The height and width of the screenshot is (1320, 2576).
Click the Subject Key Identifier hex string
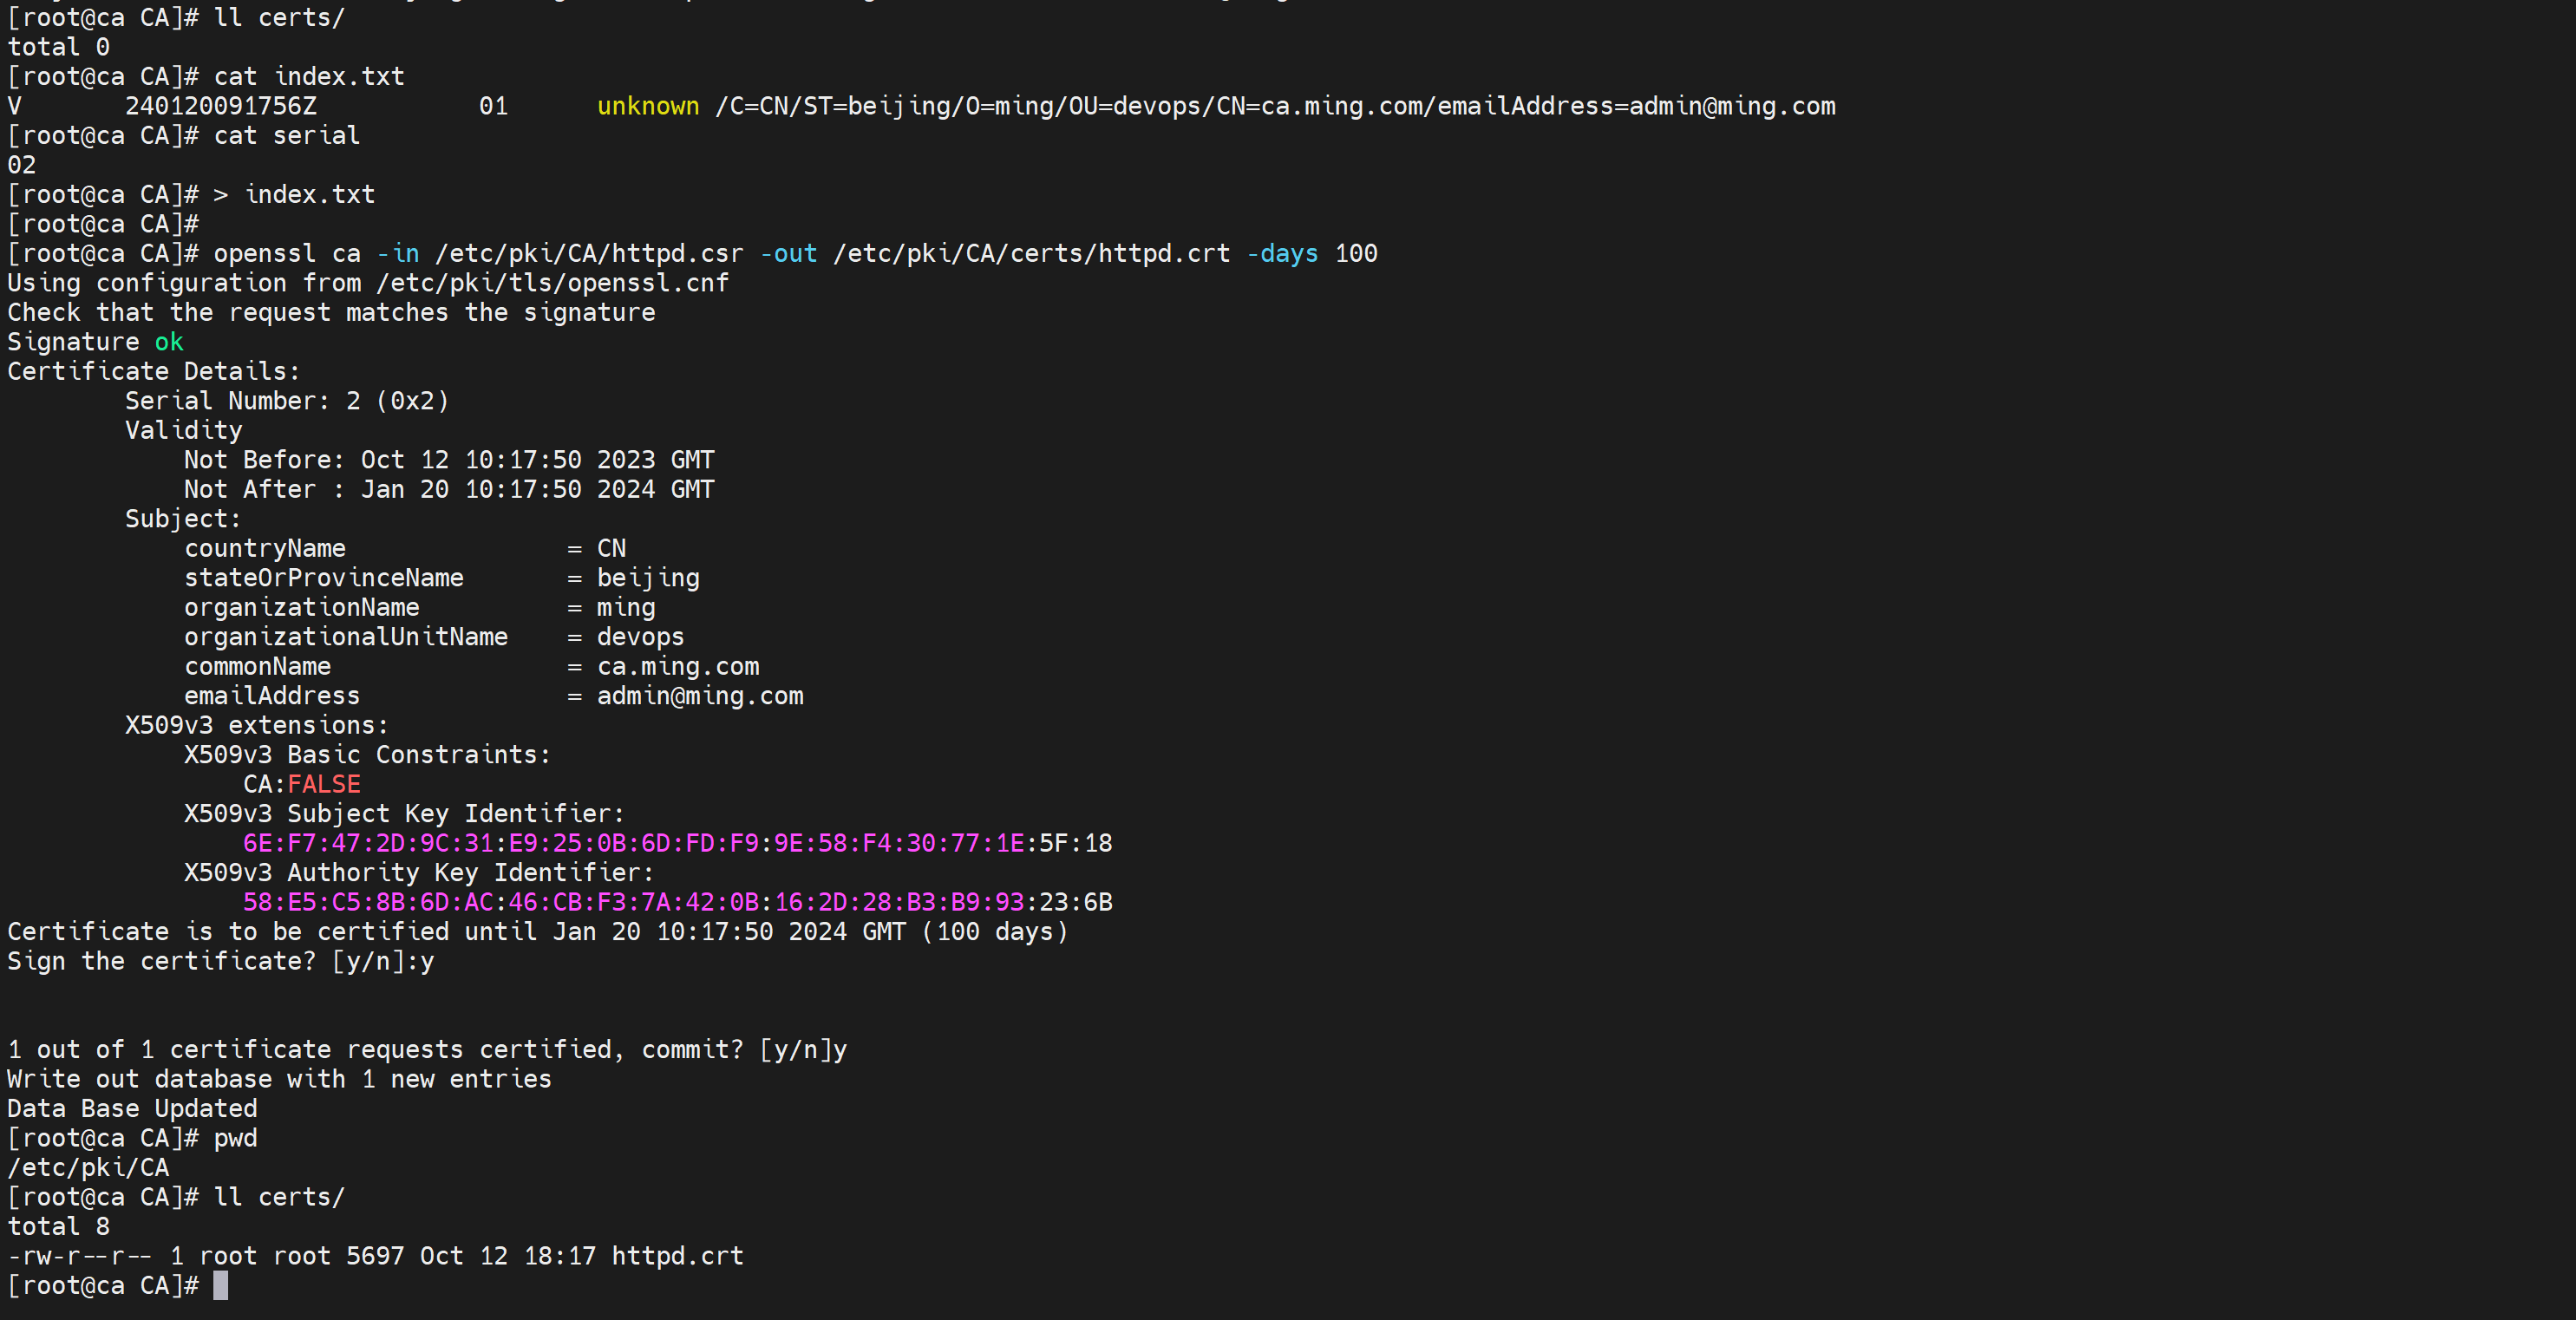(677, 843)
